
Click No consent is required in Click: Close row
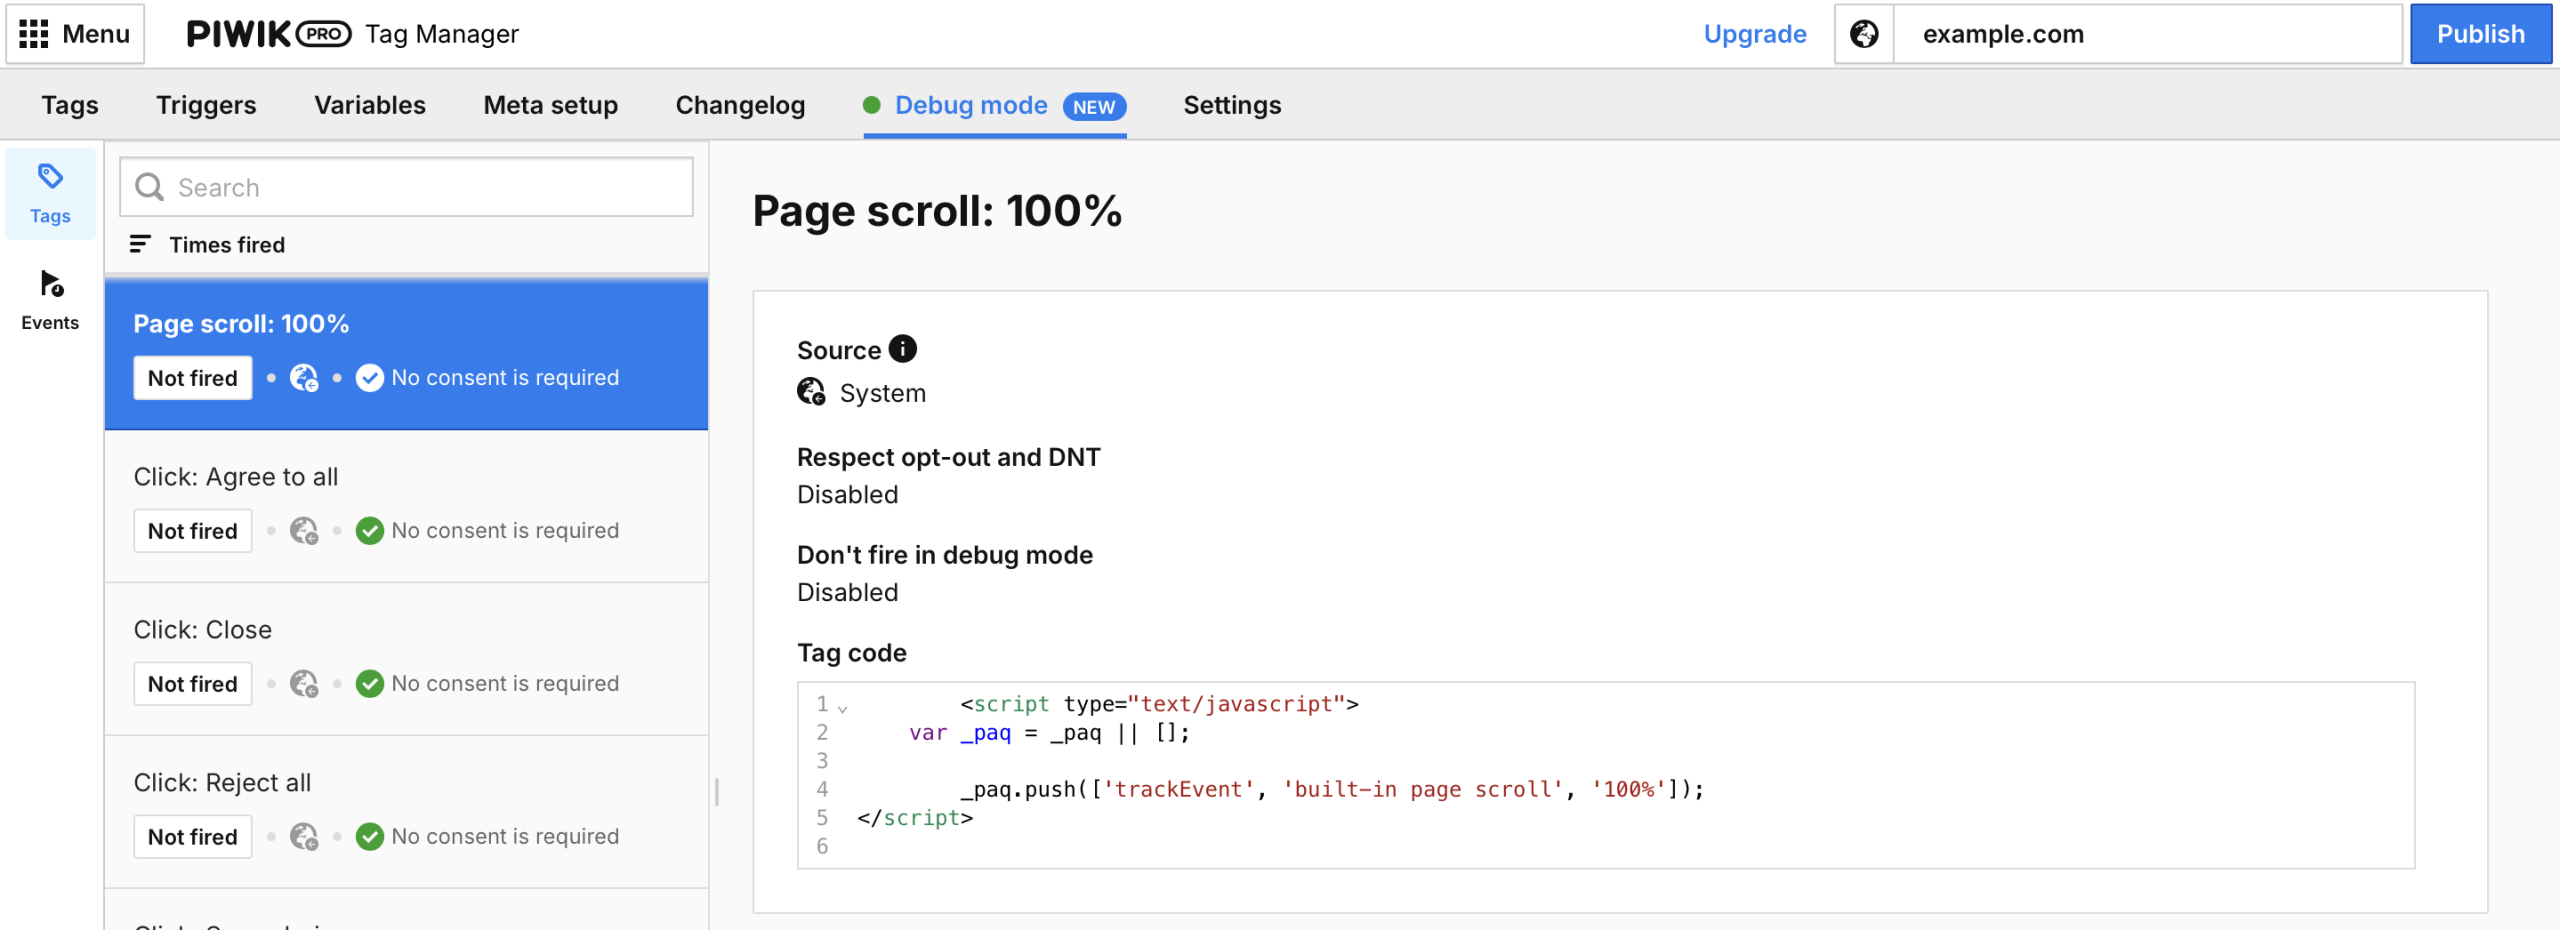(x=505, y=684)
